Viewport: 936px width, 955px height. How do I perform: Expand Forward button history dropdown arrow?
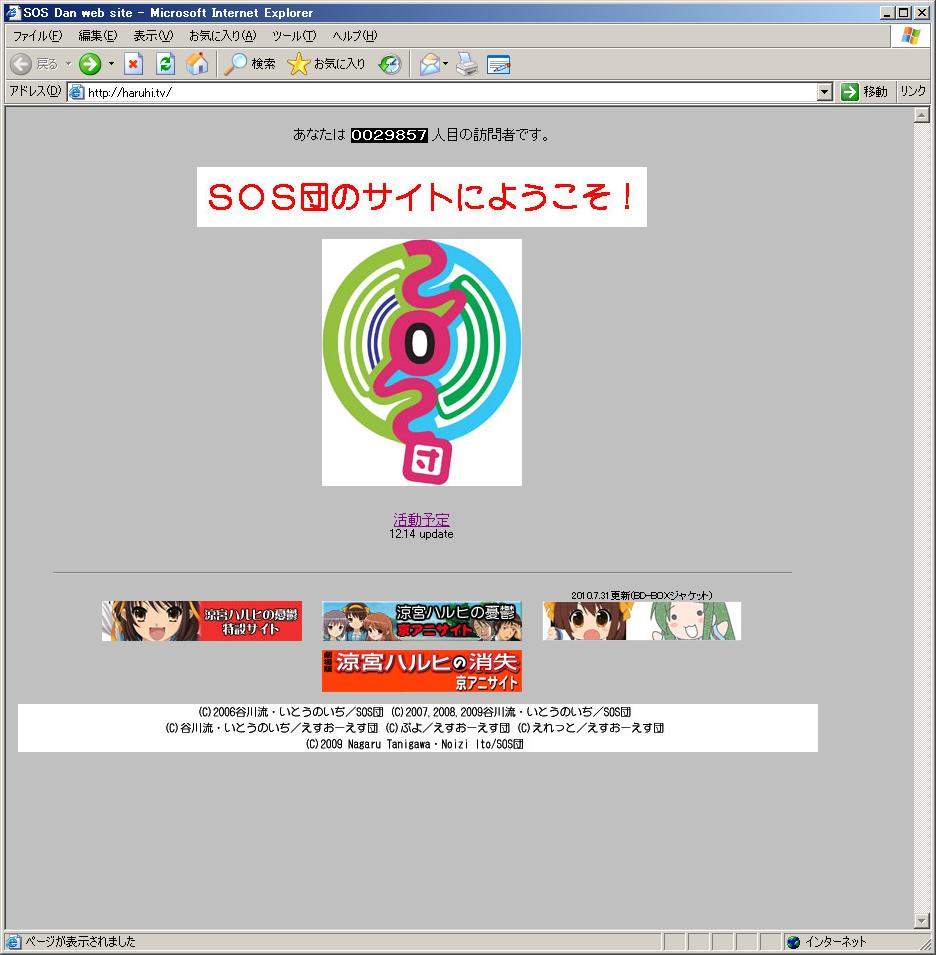coord(111,64)
